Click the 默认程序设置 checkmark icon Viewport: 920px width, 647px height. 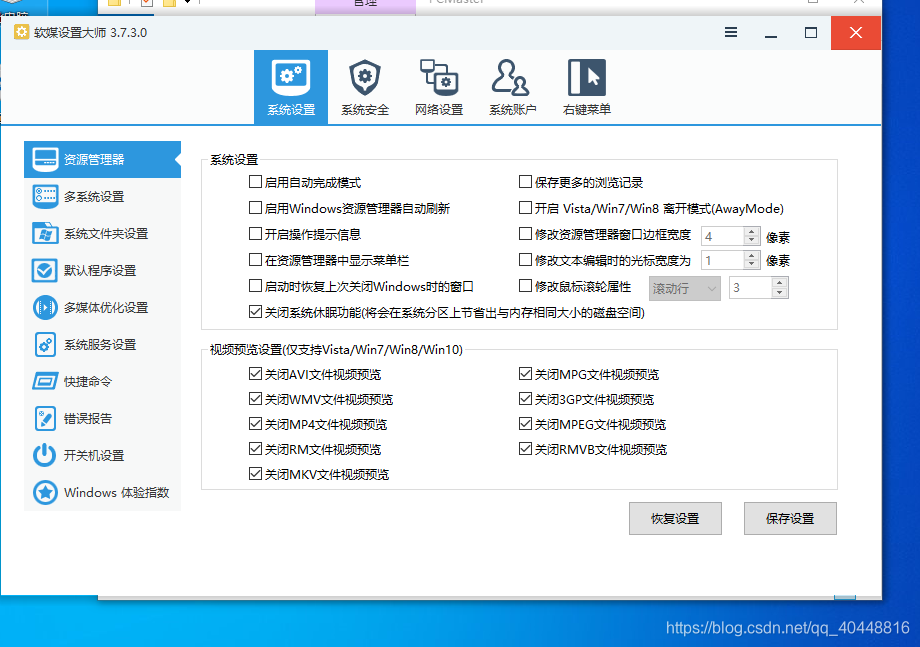pos(45,270)
